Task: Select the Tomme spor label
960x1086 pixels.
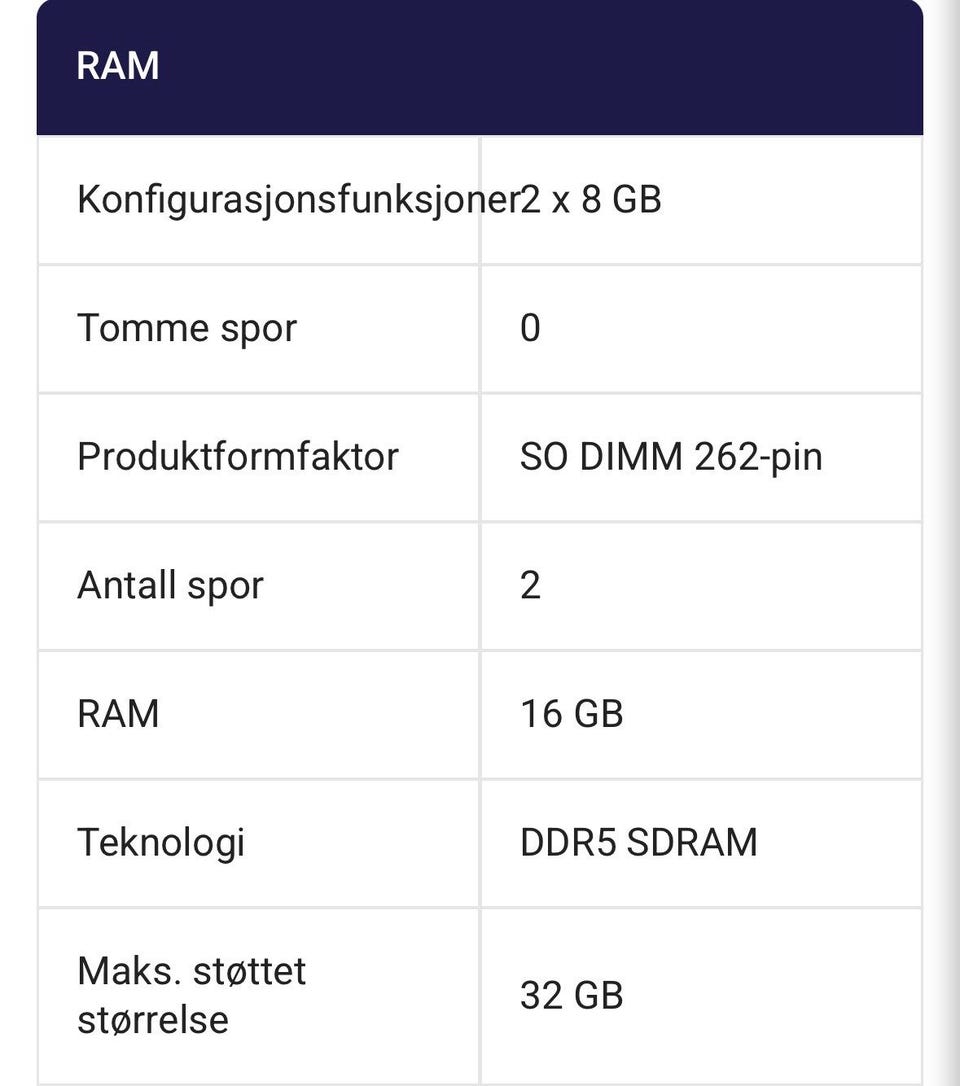Action: pyautogui.click(x=187, y=328)
